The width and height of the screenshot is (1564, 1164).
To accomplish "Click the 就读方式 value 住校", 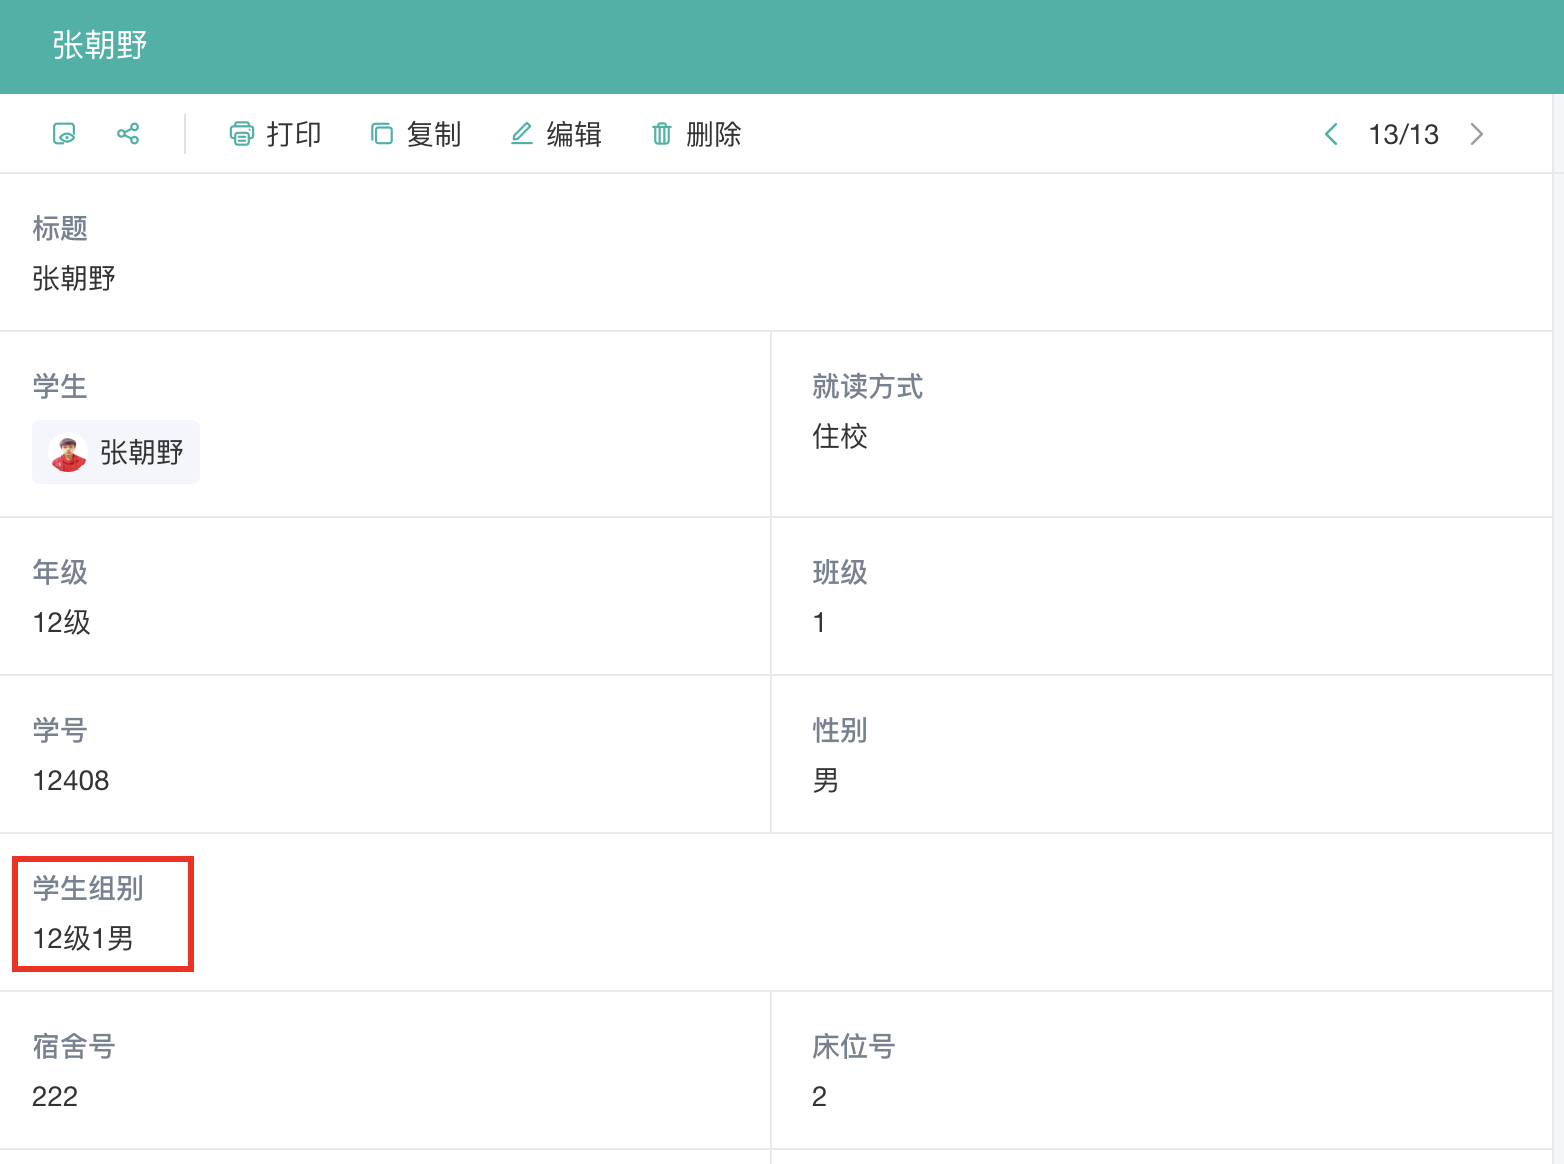I will [x=839, y=436].
